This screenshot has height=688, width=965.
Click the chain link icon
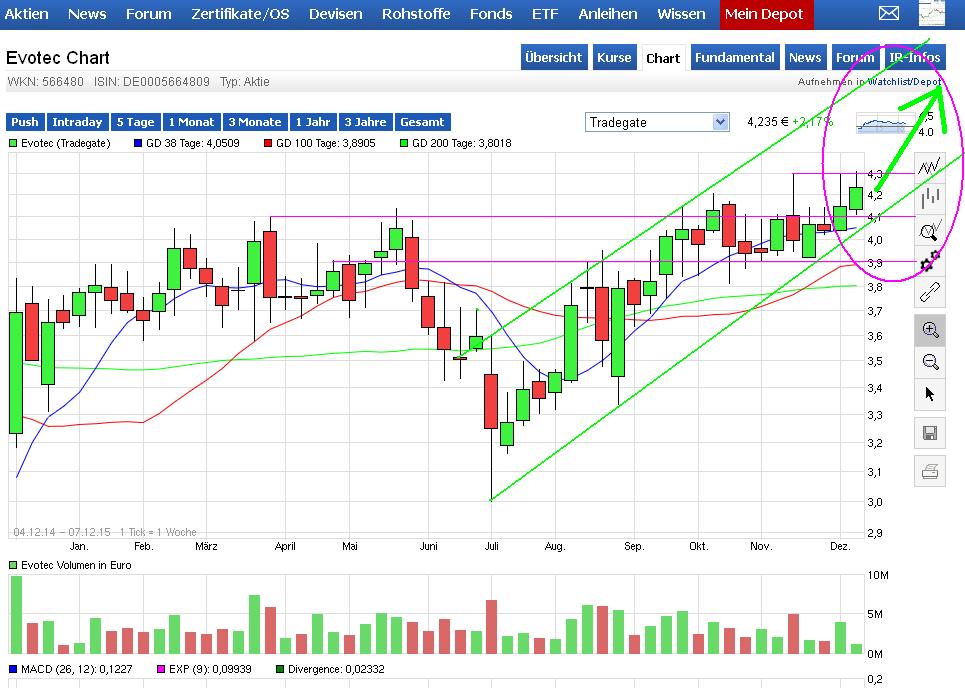(929, 292)
